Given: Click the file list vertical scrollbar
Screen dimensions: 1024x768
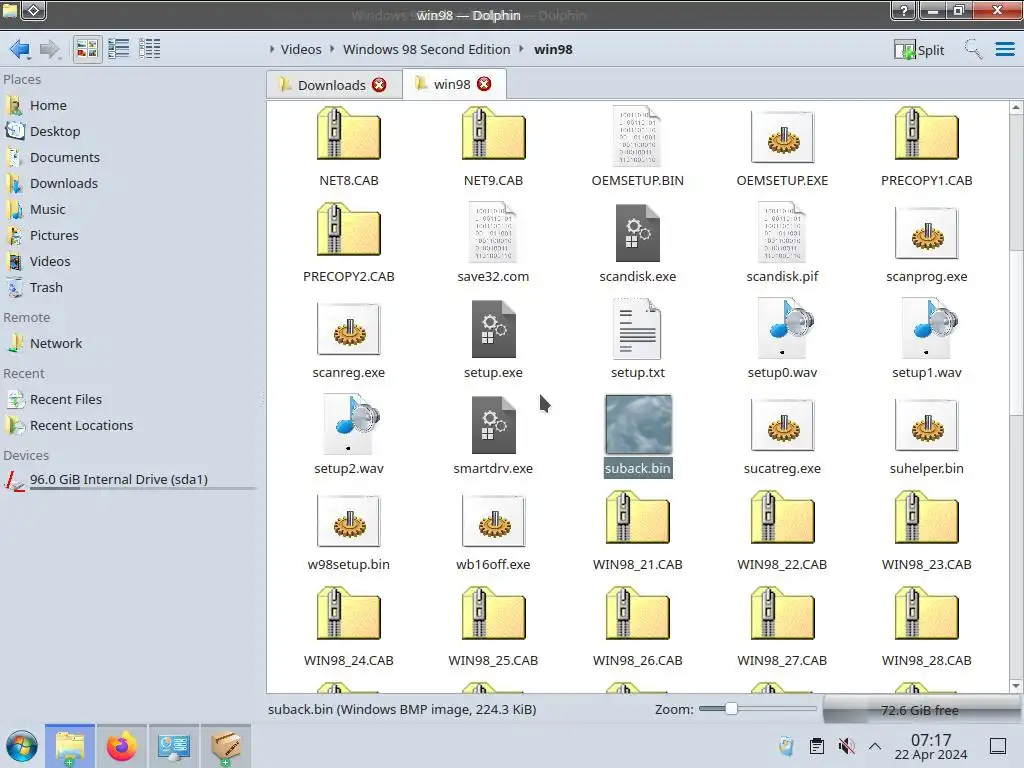Looking at the screenshot, I should 1016,397.
